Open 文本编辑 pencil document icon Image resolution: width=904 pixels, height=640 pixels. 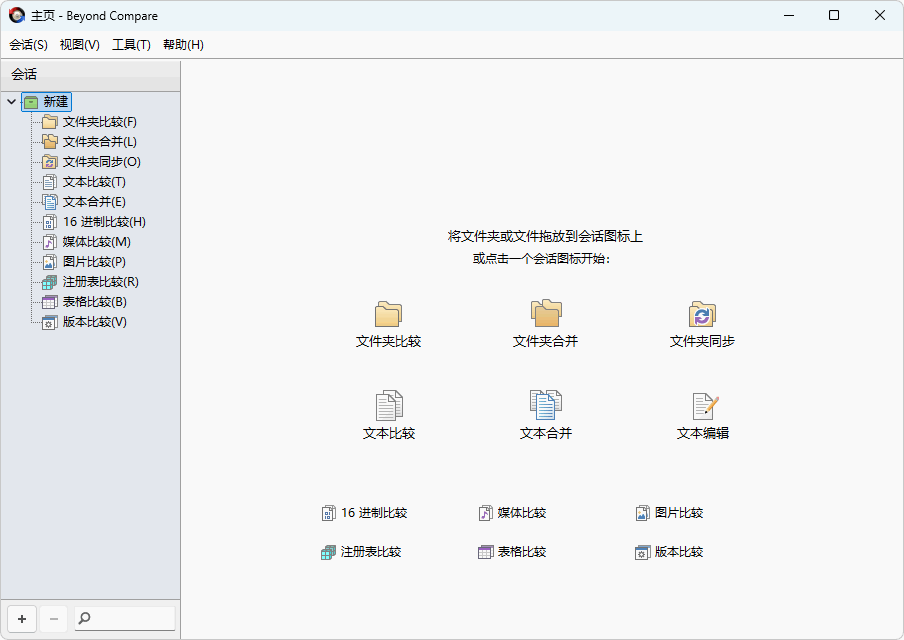(x=705, y=406)
